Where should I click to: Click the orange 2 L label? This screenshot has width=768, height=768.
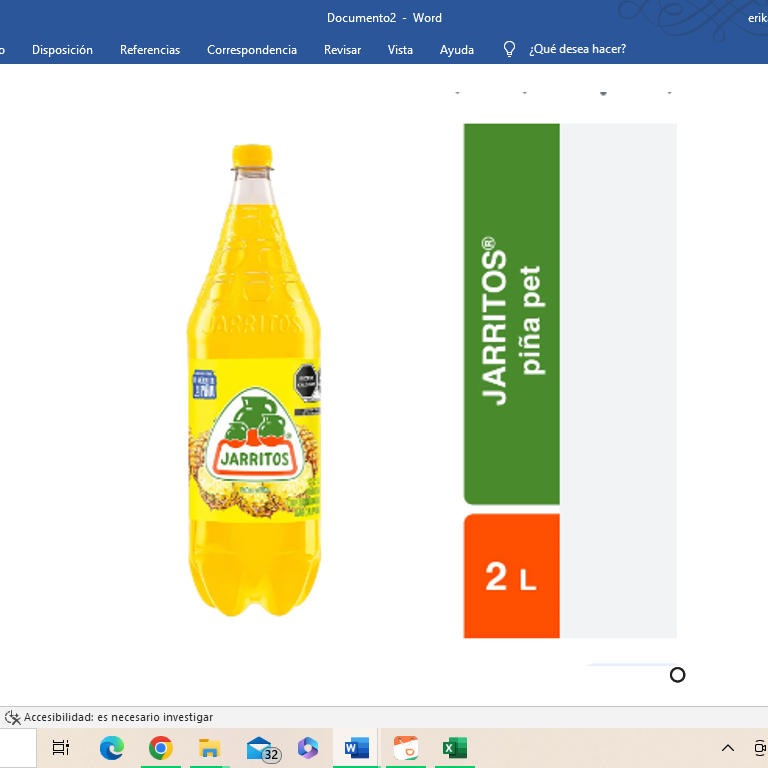coord(512,576)
